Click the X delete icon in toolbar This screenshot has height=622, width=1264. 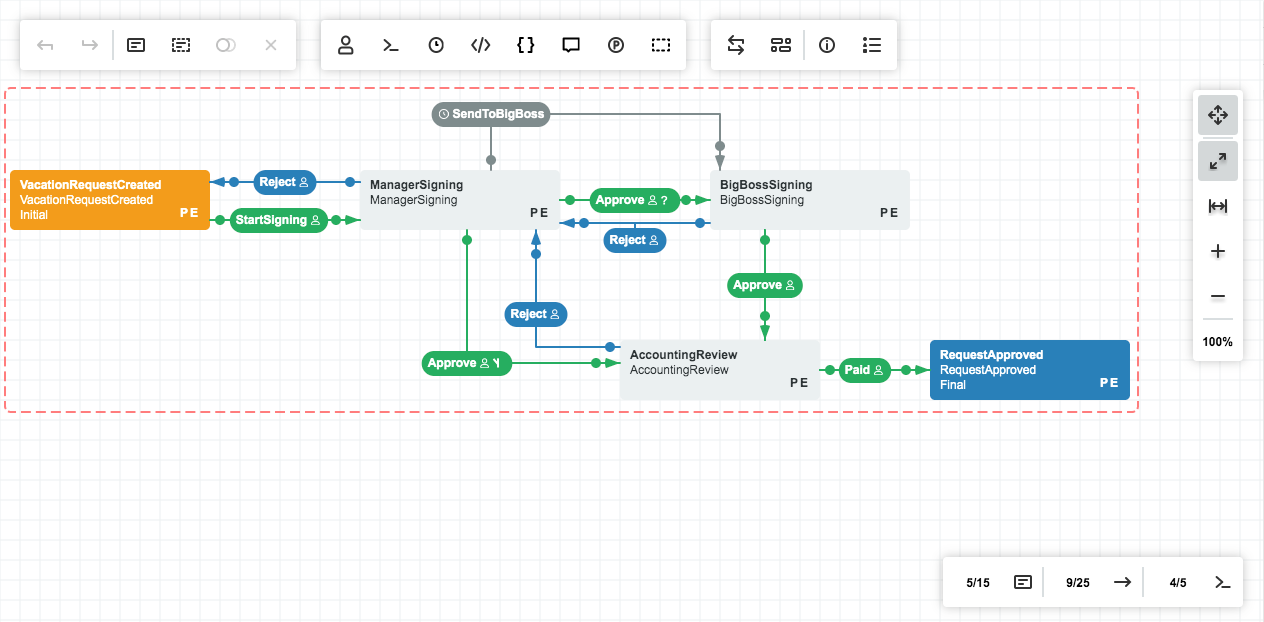pyautogui.click(x=271, y=45)
